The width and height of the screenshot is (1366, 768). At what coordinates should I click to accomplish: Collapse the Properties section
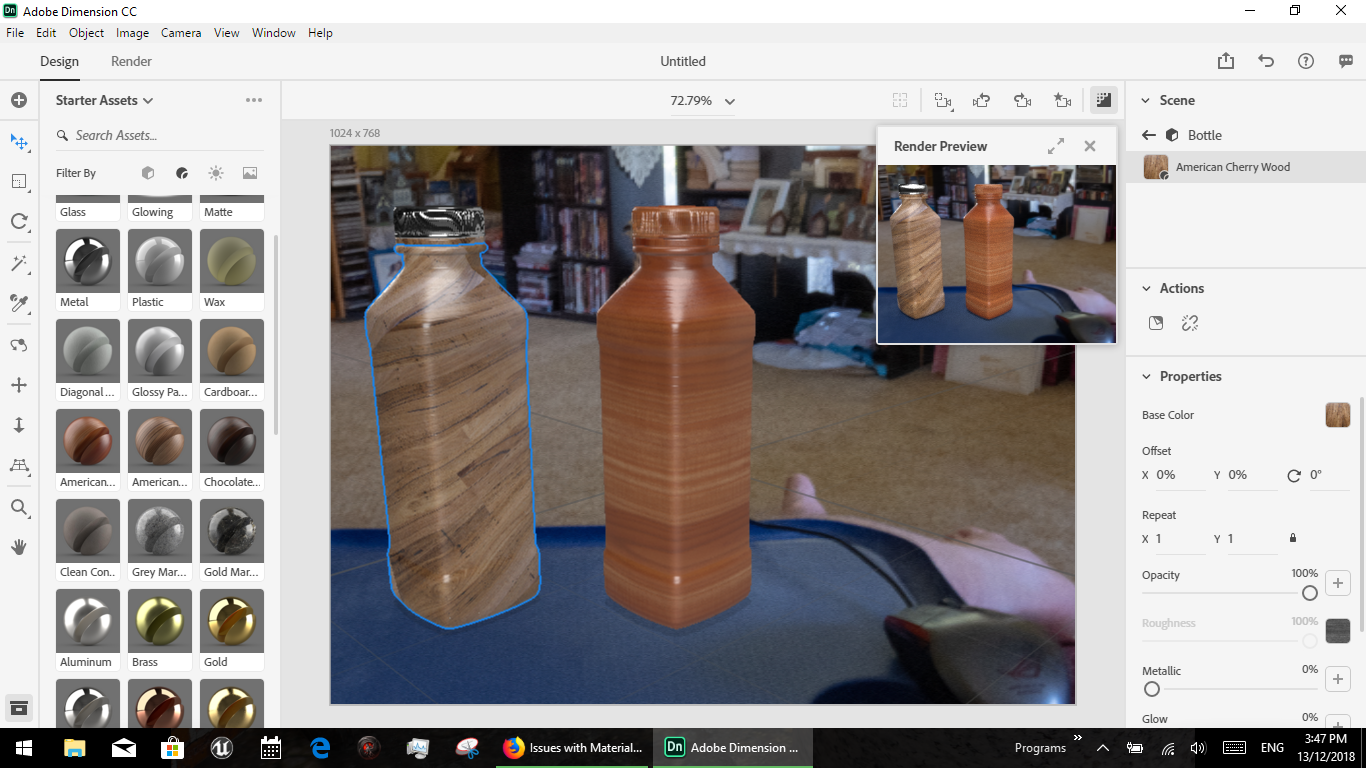pos(1146,376)
